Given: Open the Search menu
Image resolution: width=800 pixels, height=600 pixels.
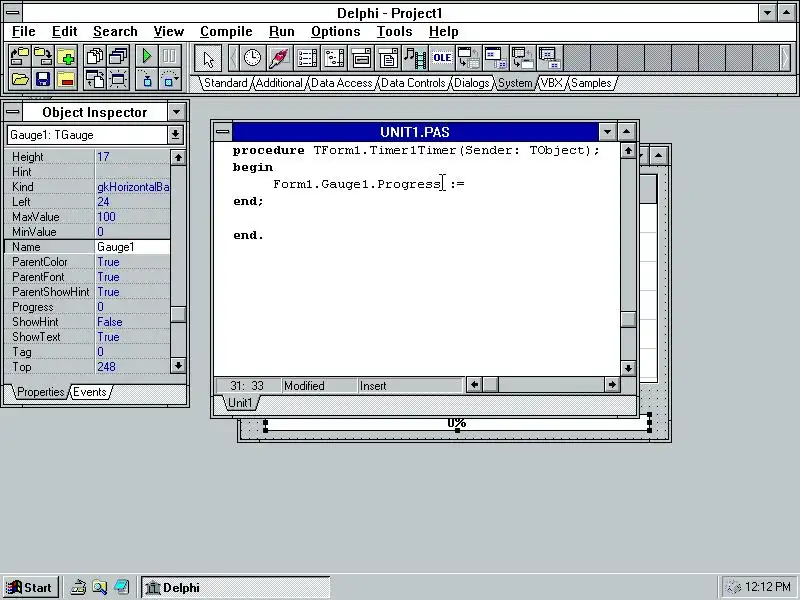Looking at the screenshot, I should pyautogui.click(x=115, y=32).
